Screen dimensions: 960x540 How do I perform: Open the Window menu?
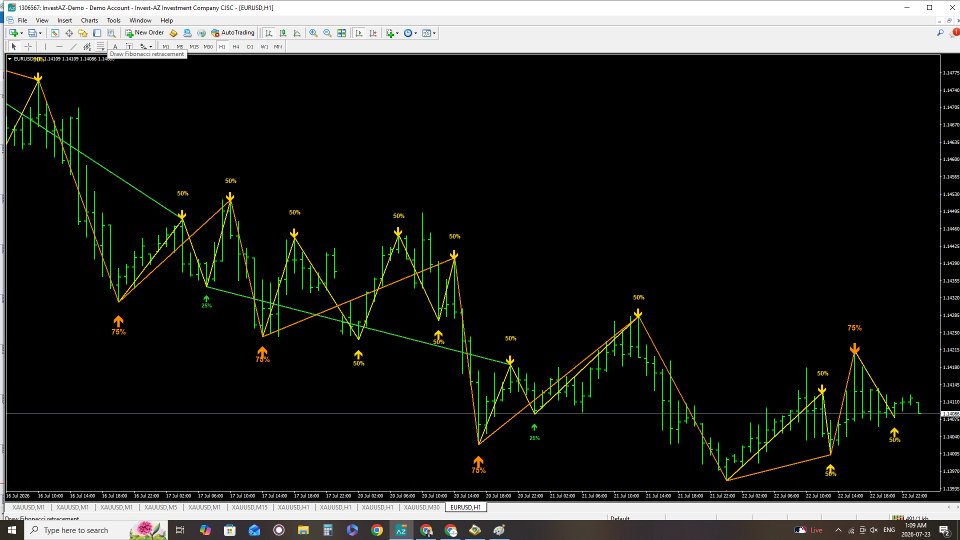(x=140, y=20)
